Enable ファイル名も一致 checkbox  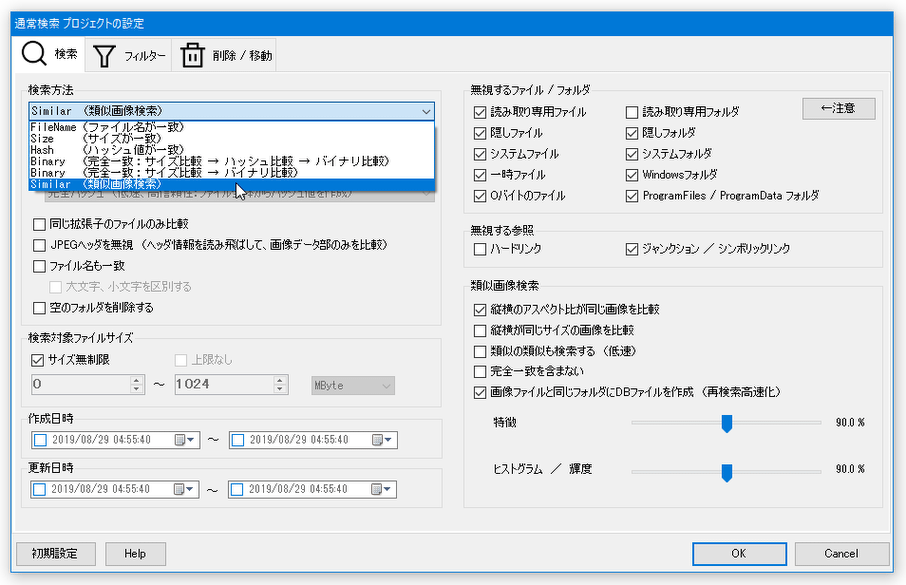pyautogui.click(x=39, y=266)
